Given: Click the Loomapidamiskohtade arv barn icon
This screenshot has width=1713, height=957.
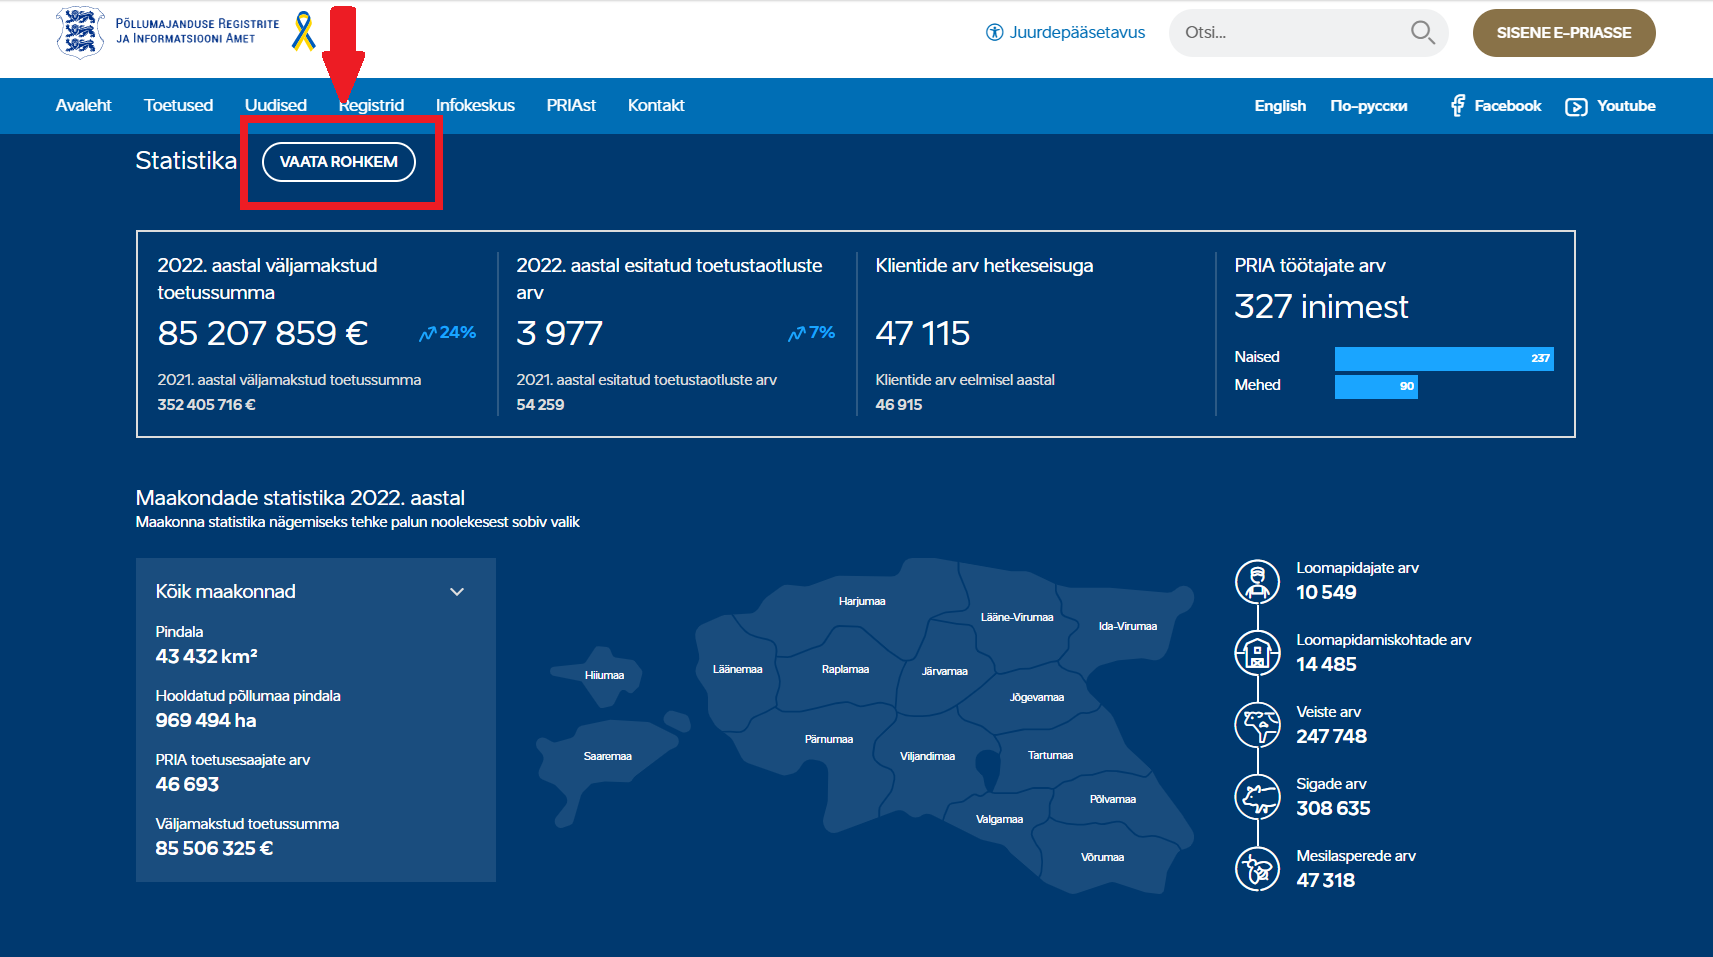Looking at the screenshot, I should (x=1258, y=654).
